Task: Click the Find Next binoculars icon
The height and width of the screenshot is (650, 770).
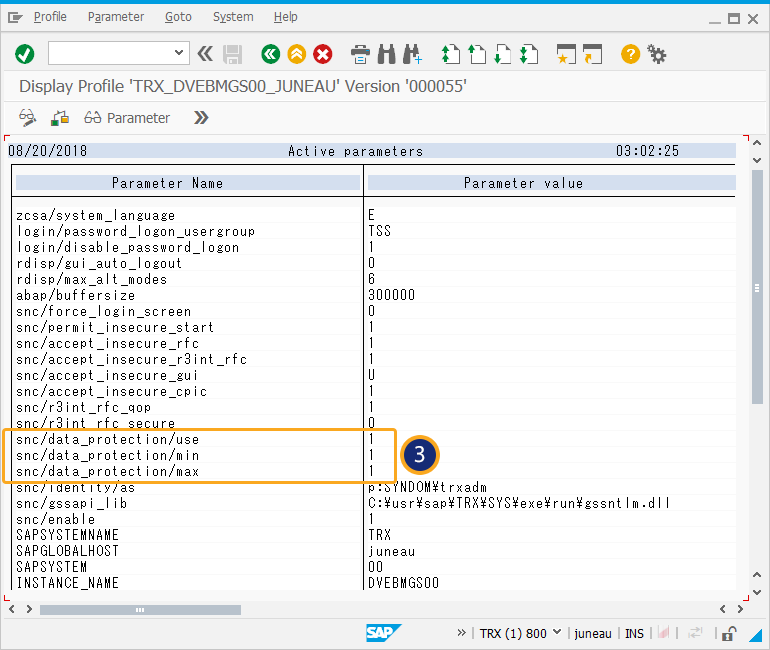Action: 412,54
